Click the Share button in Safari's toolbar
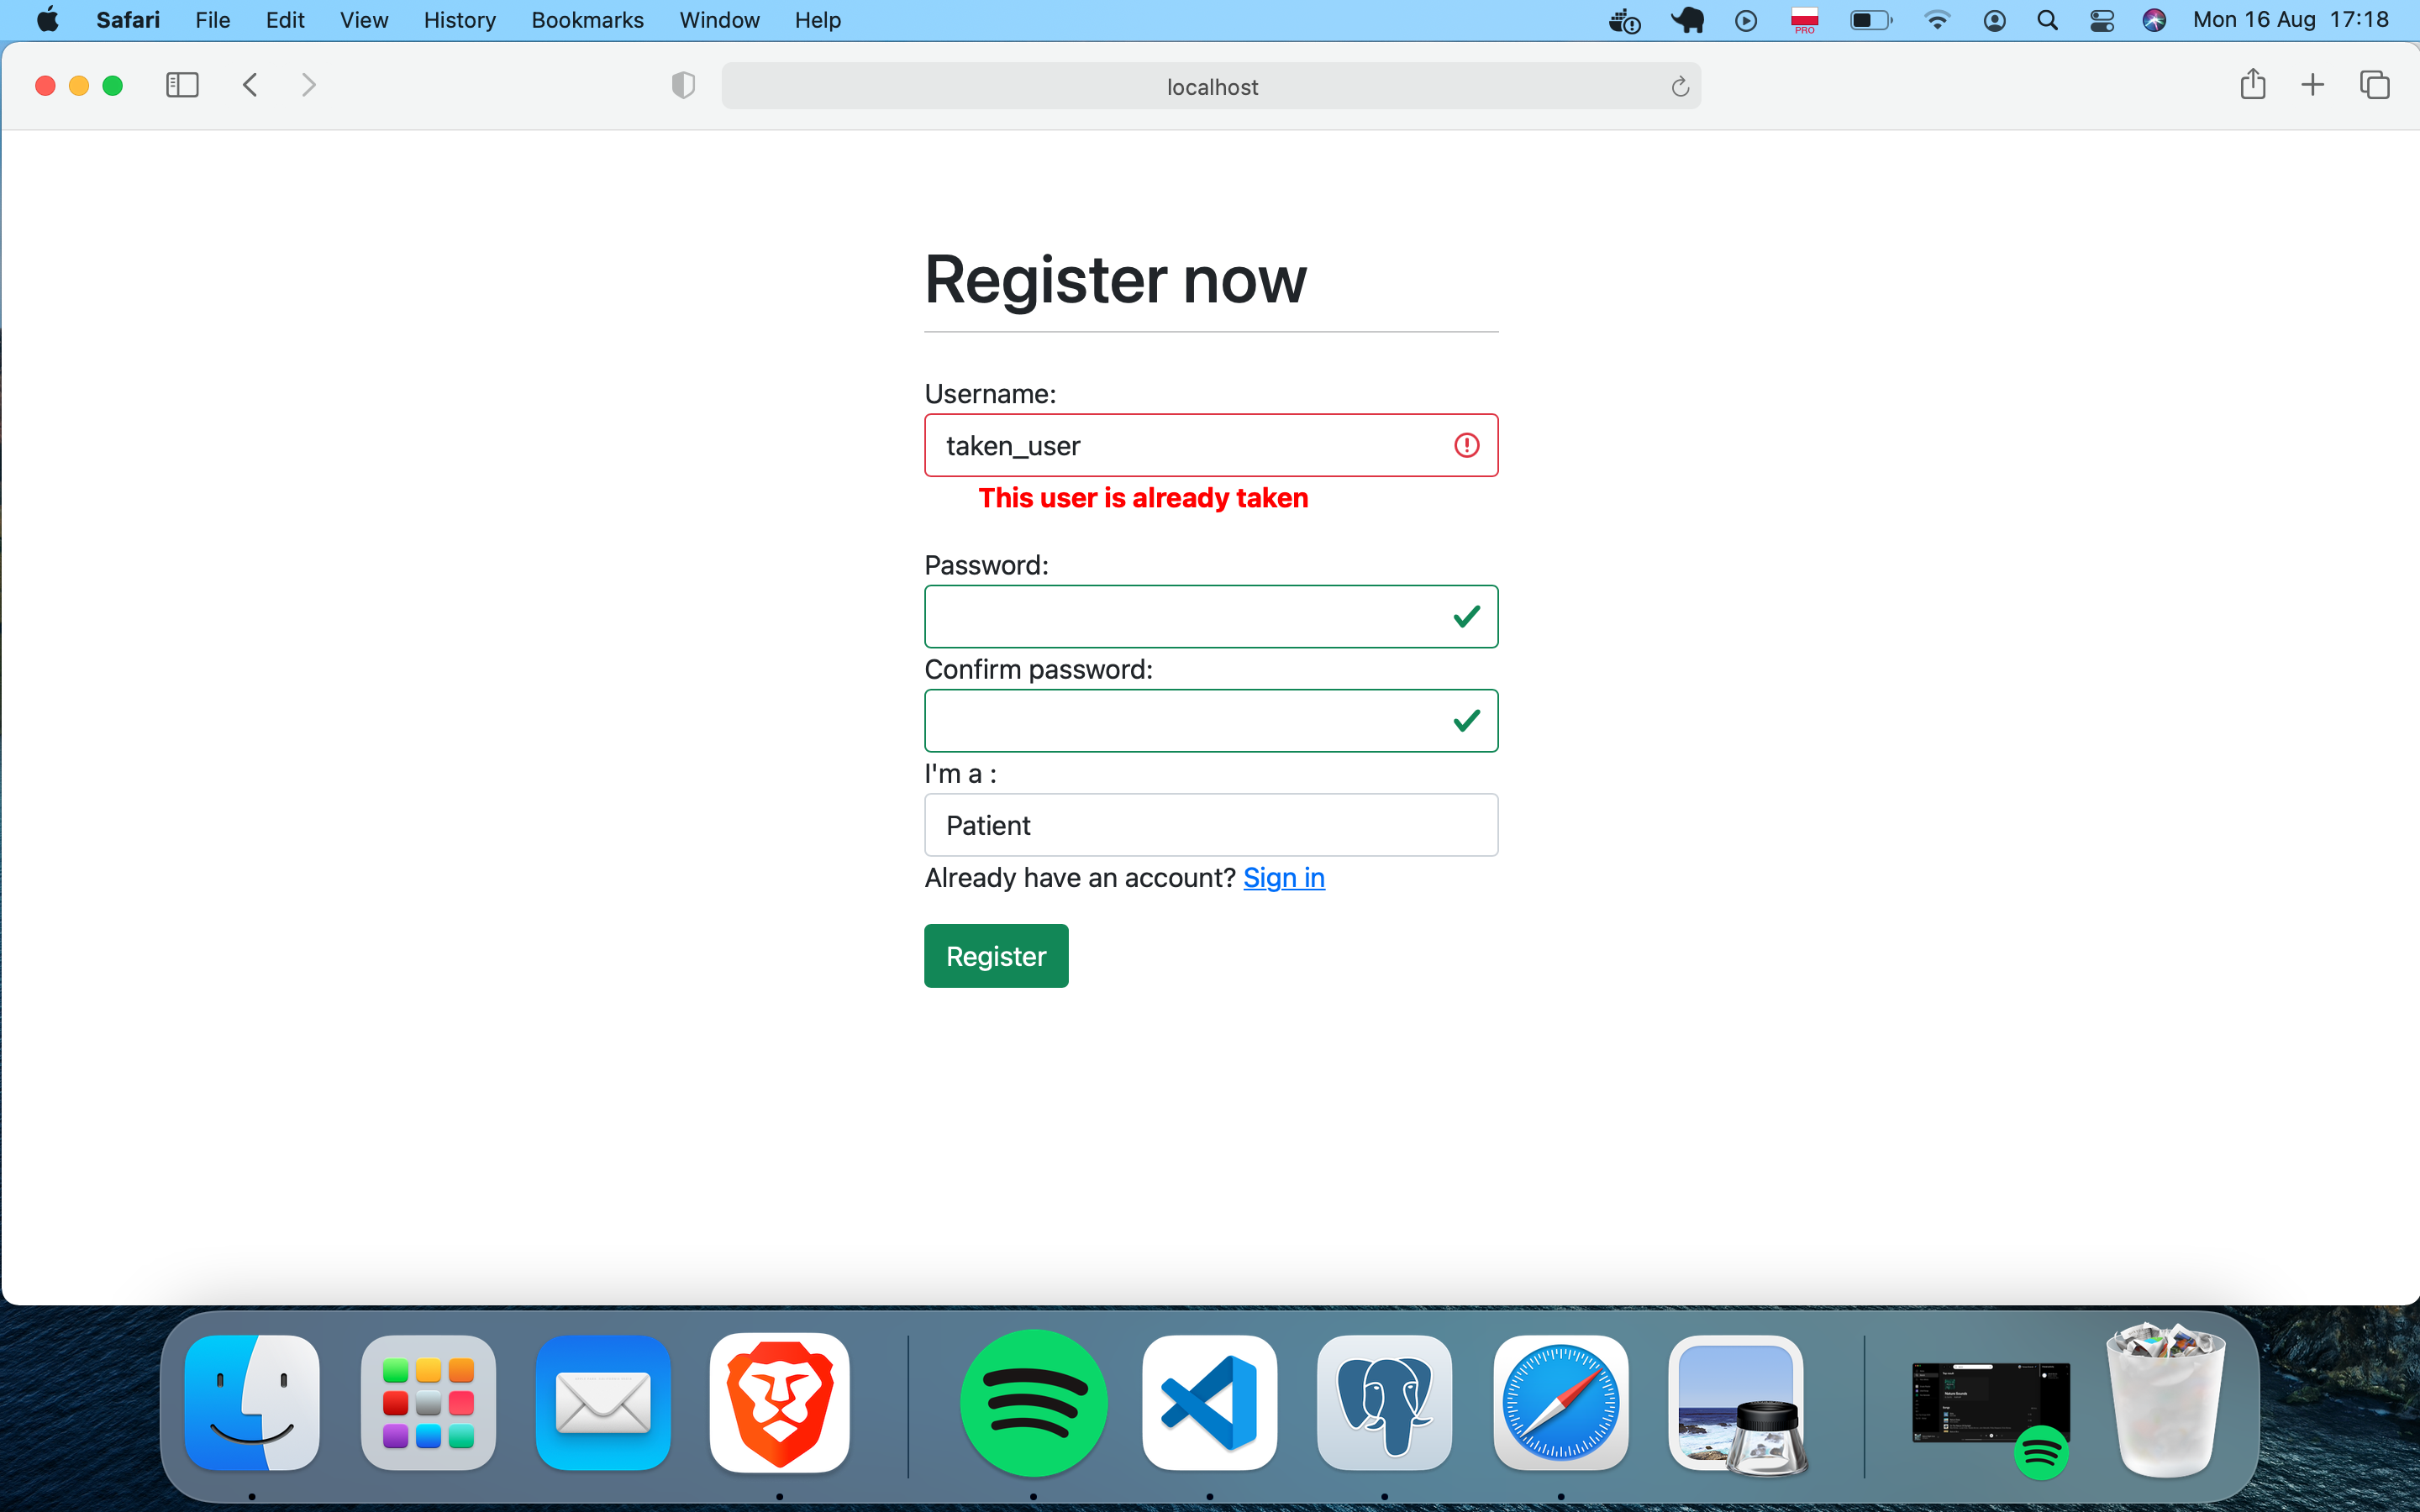 2253,85
